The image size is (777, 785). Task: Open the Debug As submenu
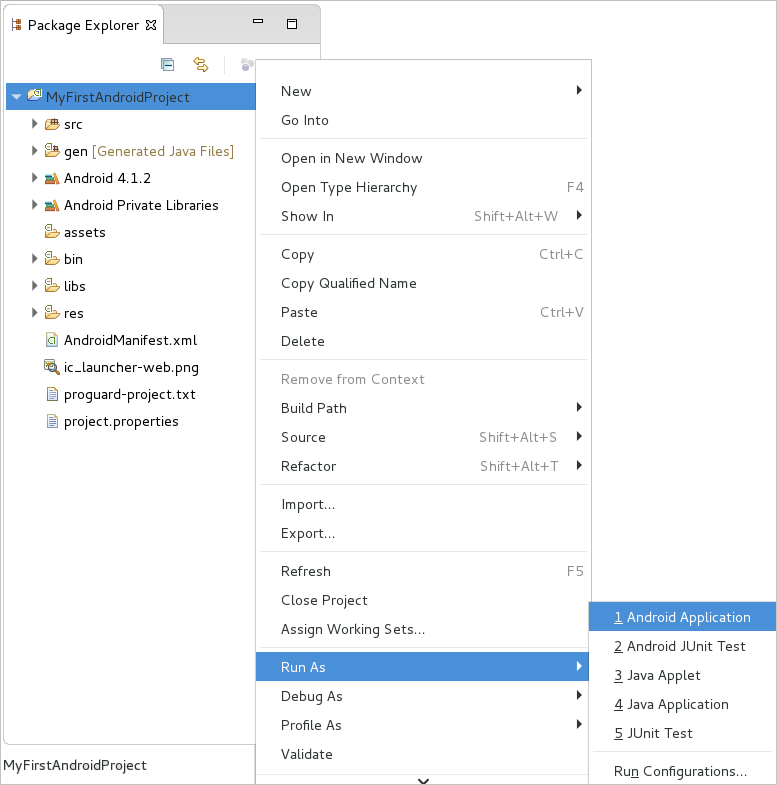coord(423,696)
